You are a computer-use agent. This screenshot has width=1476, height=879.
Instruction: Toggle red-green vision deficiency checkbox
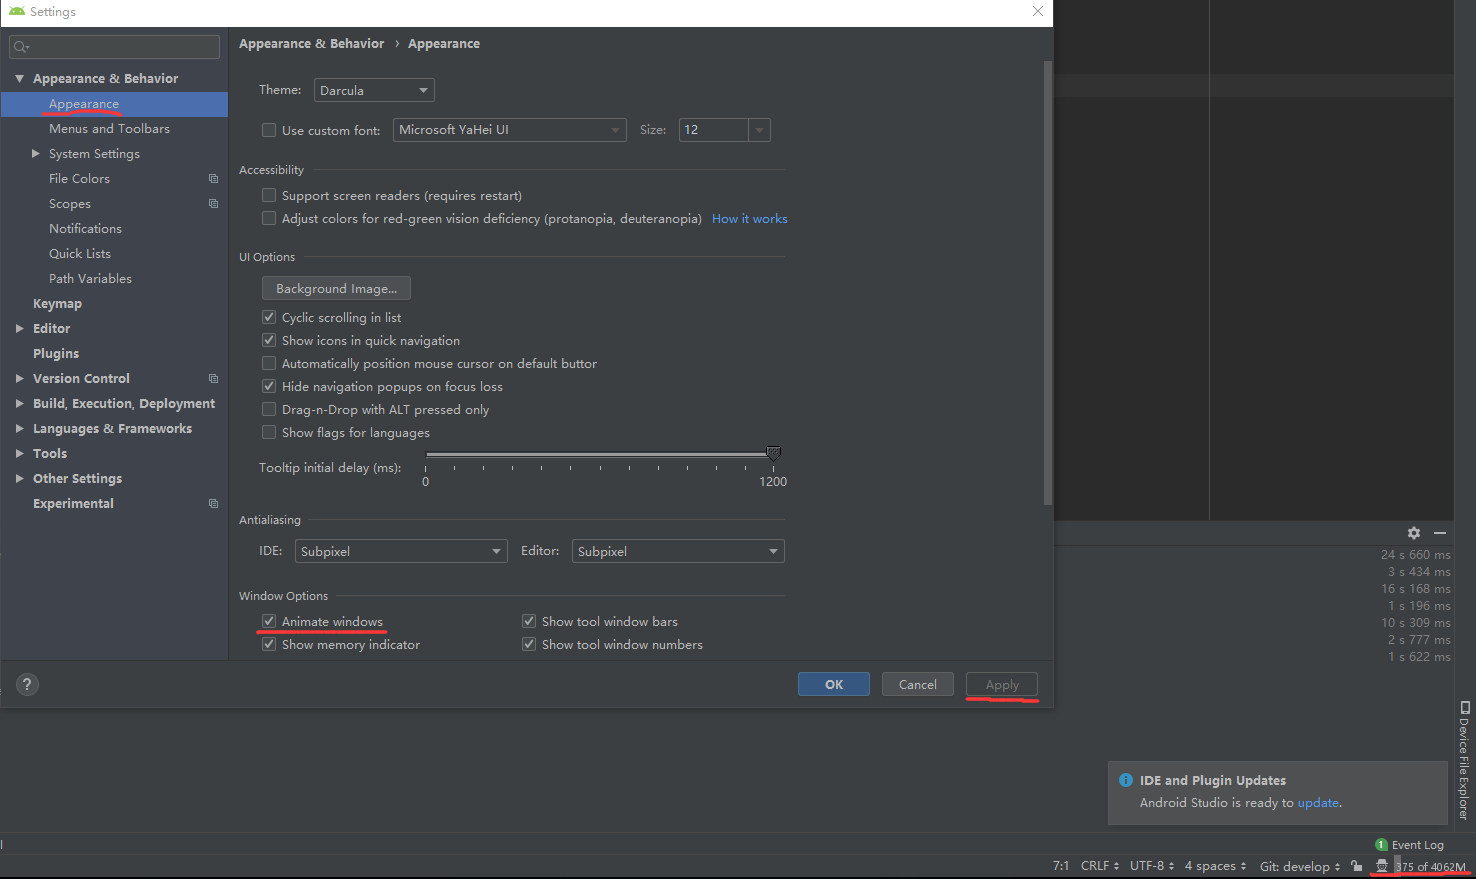click(x=269, y=218)
